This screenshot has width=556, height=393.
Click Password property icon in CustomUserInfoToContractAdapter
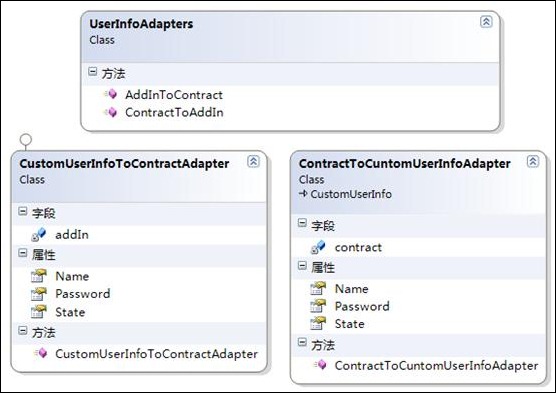coord(39,294)
